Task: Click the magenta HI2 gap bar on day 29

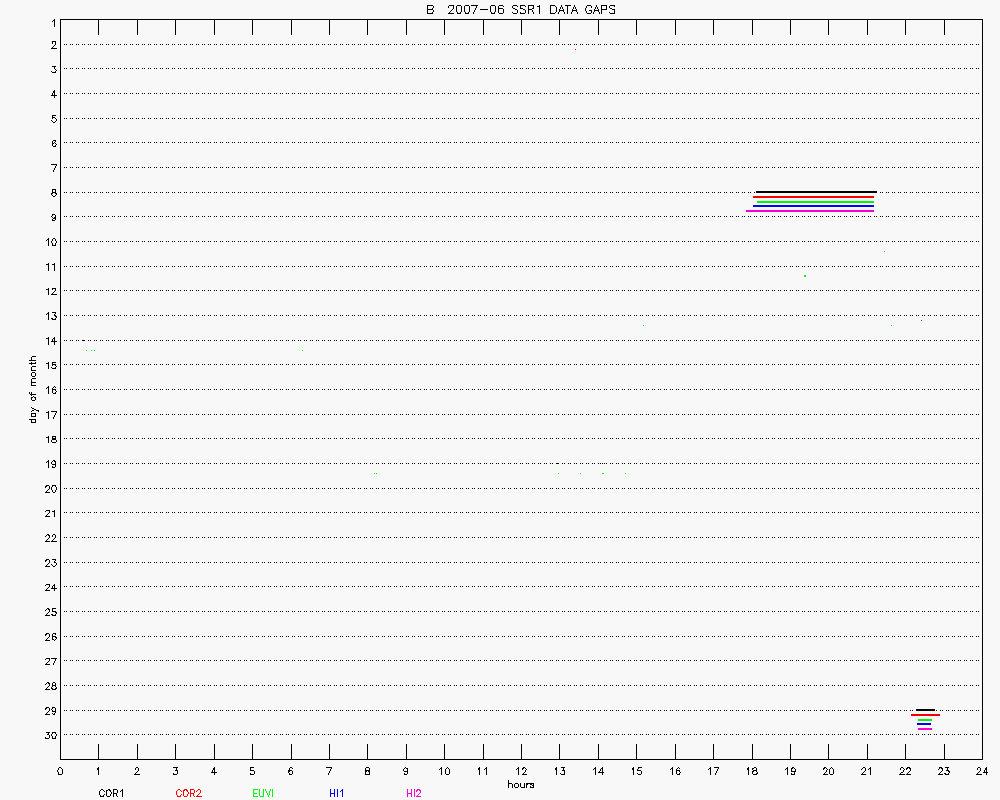Action: click(924, 729)
